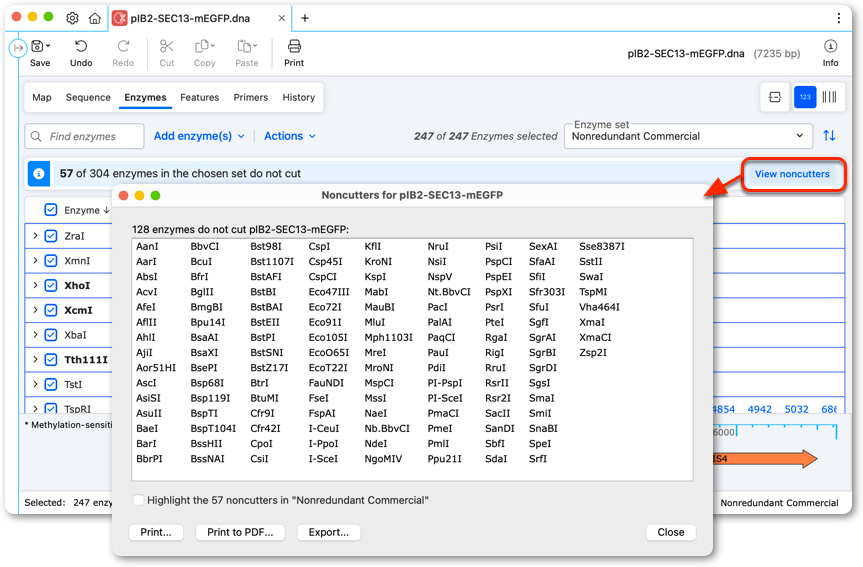
Task: Expand the ZraI enzyme row
Action: (x=35, y=236)
